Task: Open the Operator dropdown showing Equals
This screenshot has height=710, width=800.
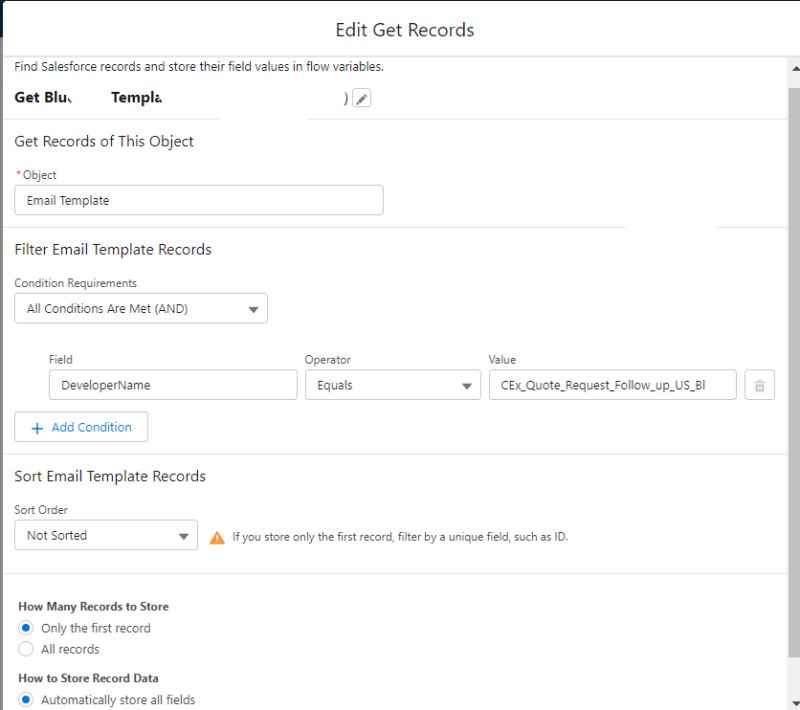Action: 390,384
